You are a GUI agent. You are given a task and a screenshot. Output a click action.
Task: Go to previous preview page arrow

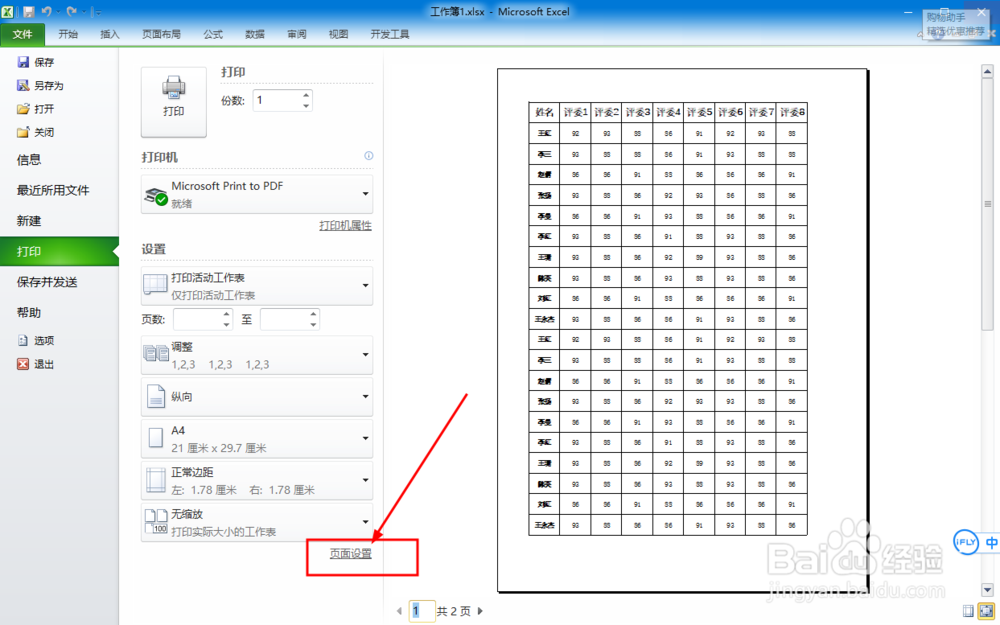click(399, 611)
